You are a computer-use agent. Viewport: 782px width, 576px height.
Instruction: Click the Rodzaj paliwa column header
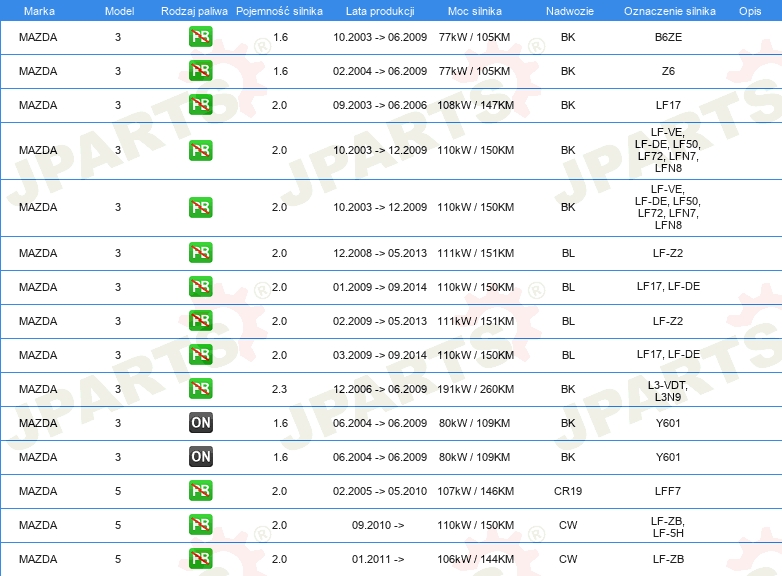point(194,10)
